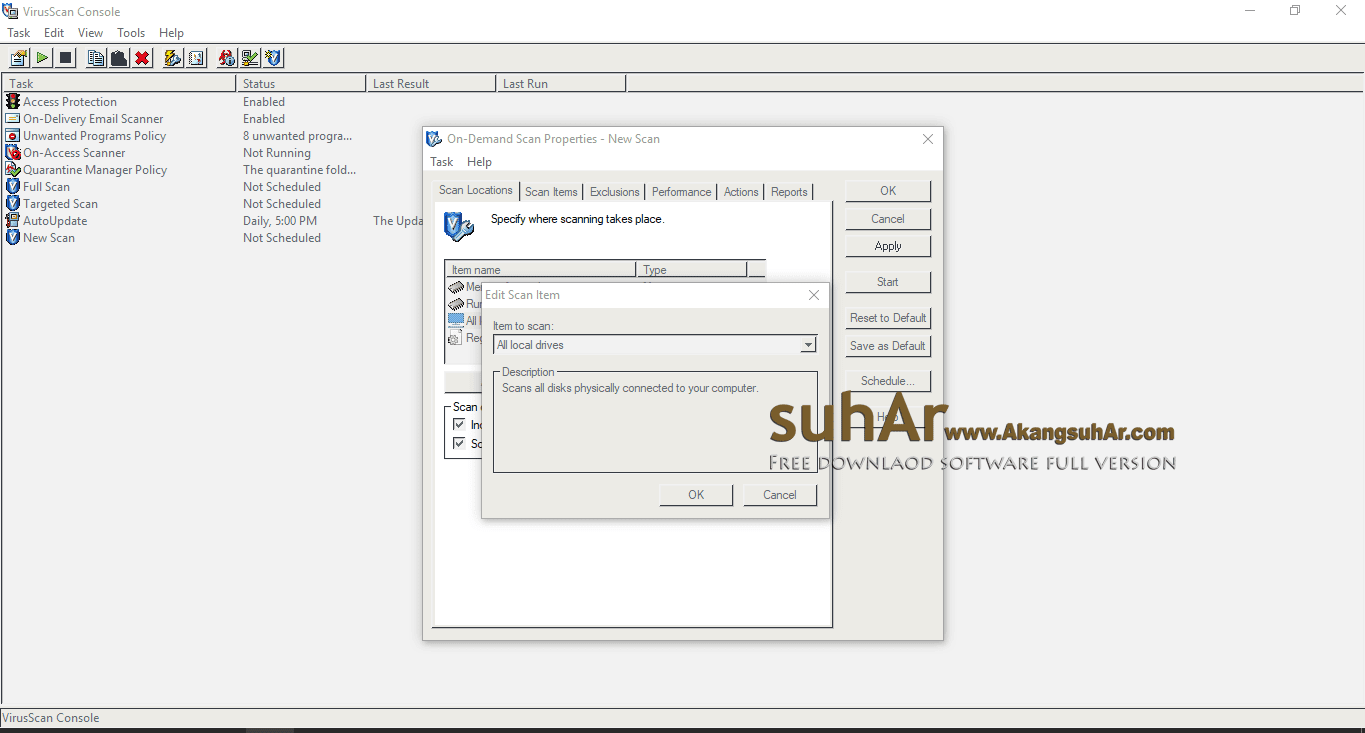Toggle the upper Scan options checkbox beside 'In'

(459, 424)
